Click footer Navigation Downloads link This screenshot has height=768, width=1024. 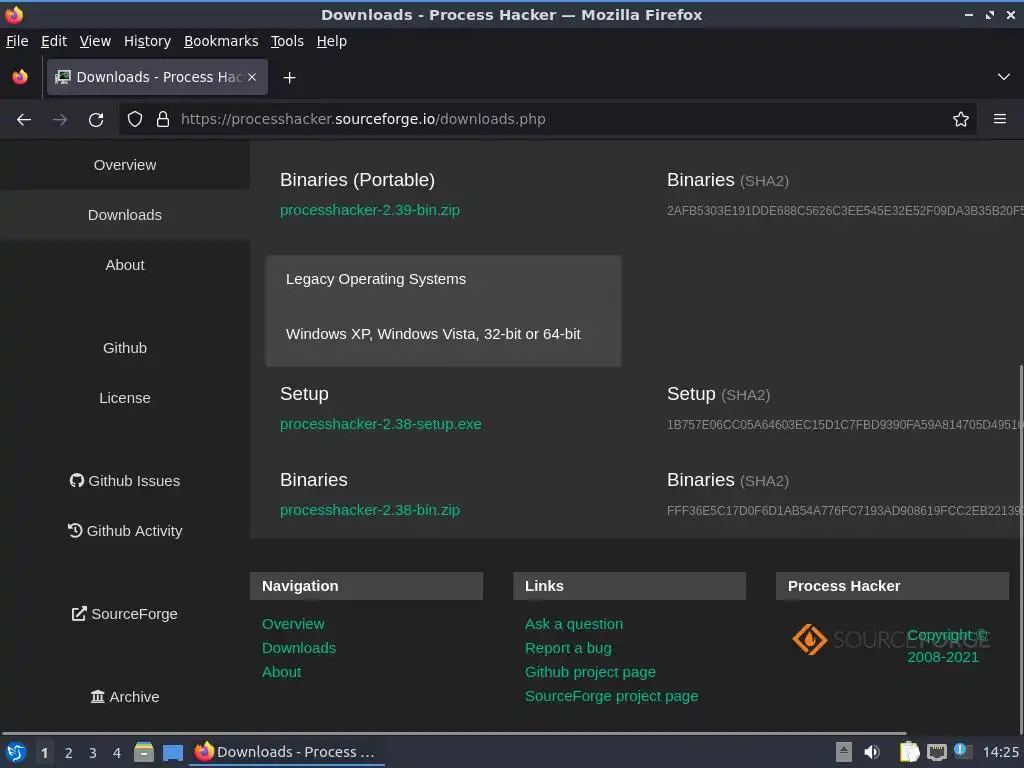click(299, 648)
